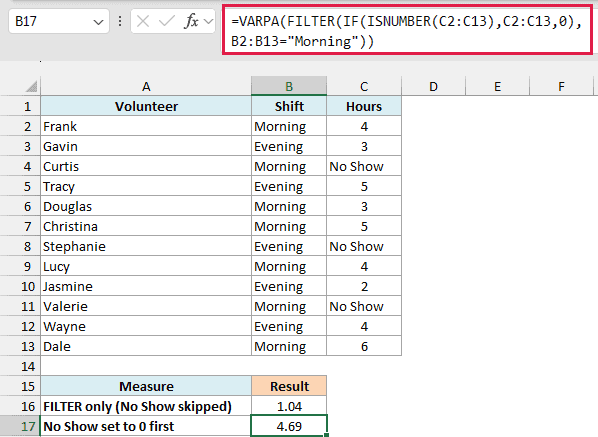The height and width of the screenshot is (437, 598).
Task: Select the cell containing Stephanie
Action: click(x=146, y=246)
